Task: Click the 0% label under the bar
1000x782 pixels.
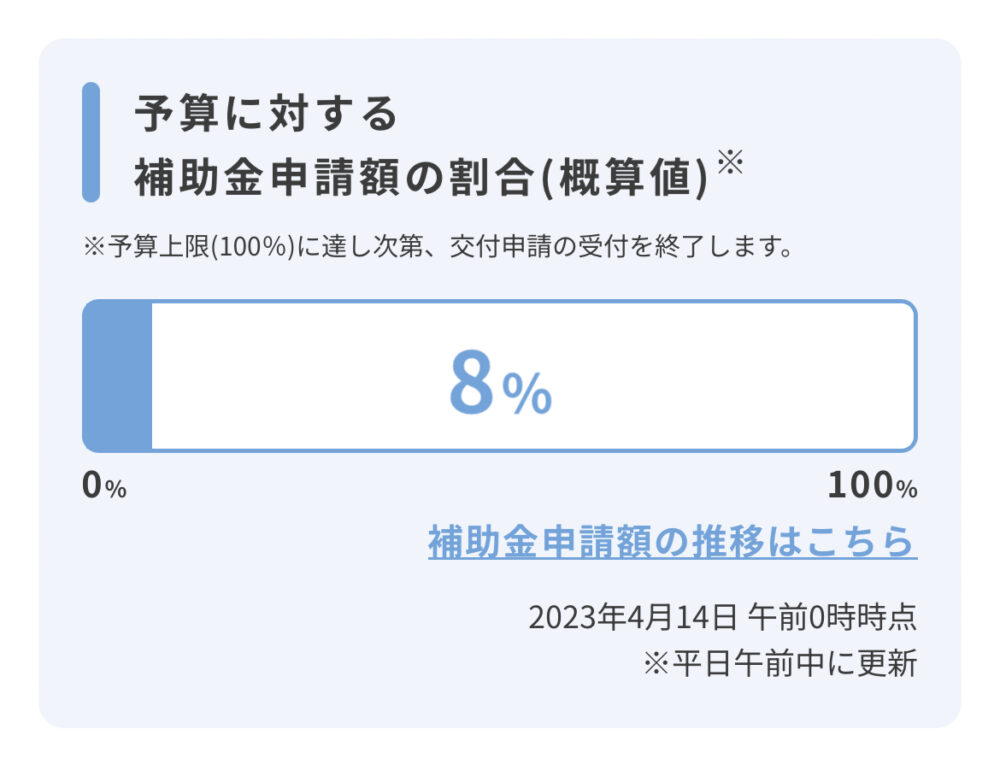Action: tap(104, 486)
